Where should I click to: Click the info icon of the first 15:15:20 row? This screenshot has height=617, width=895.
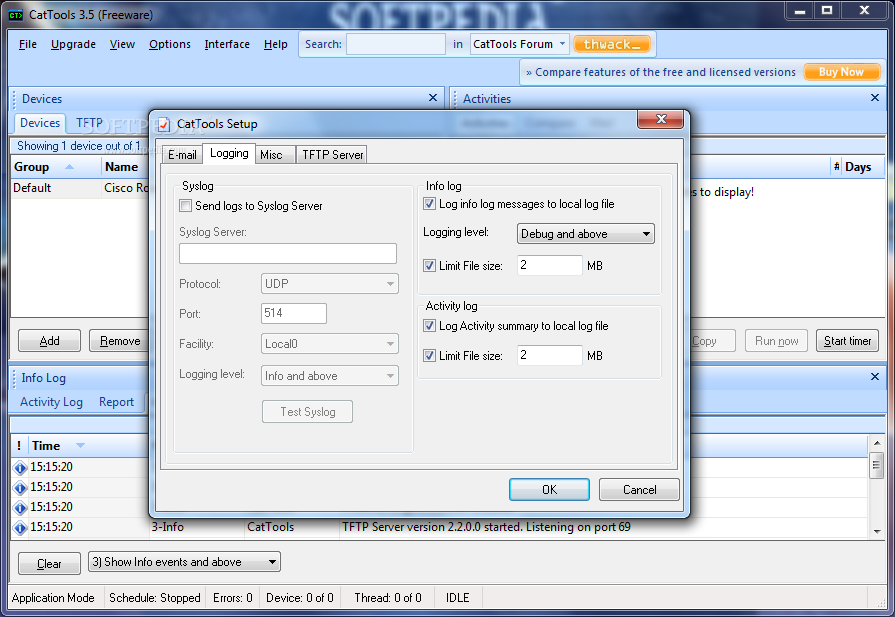point(20,467)
